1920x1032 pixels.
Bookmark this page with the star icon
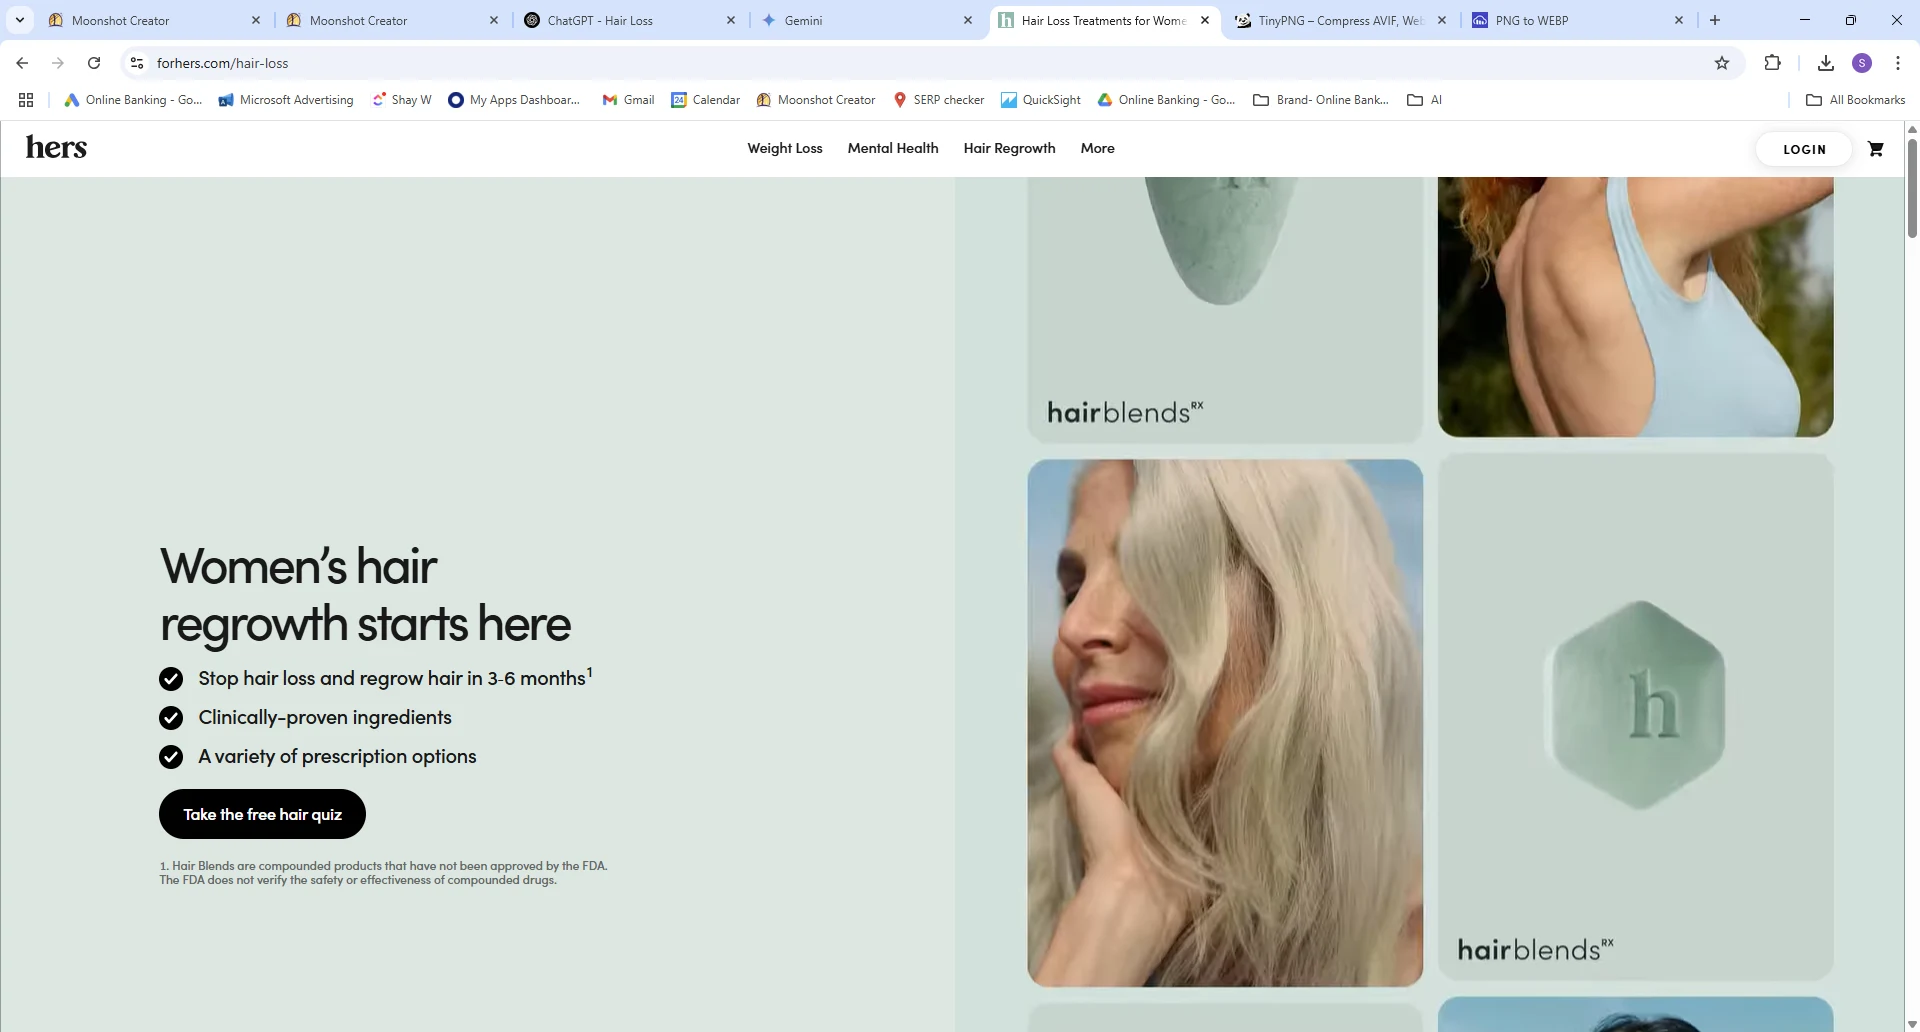click(x=1721, y=63)
